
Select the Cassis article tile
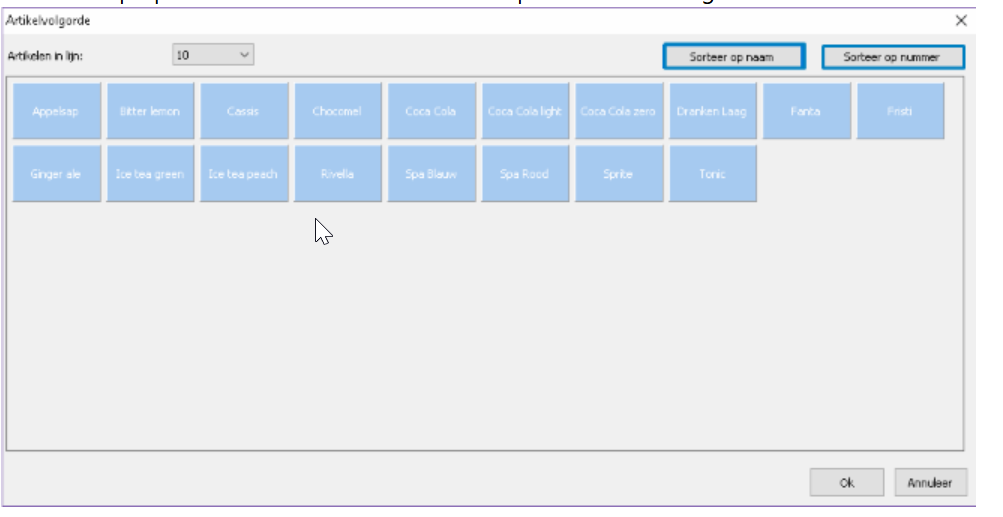click(244, 111)
